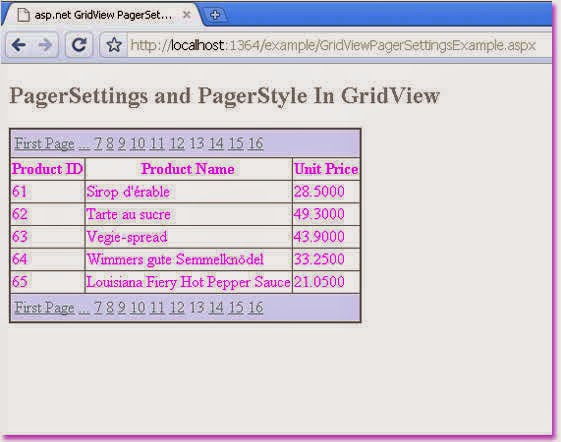
Task: Select the asp.net GridView PagerSet tab
Action: tap(102, 15)
